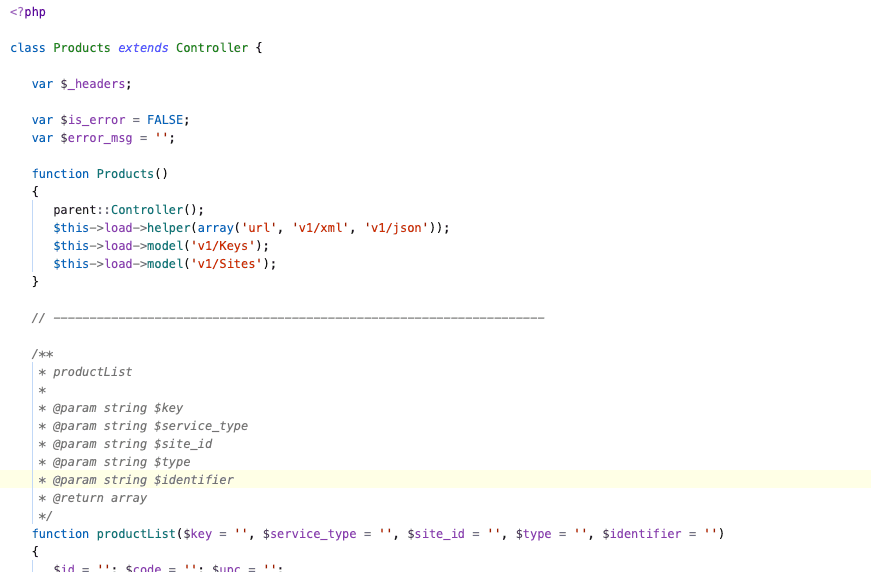Click 'productList' in the function signature
Screen dimensions: 871x572
[x=136, y=534]
